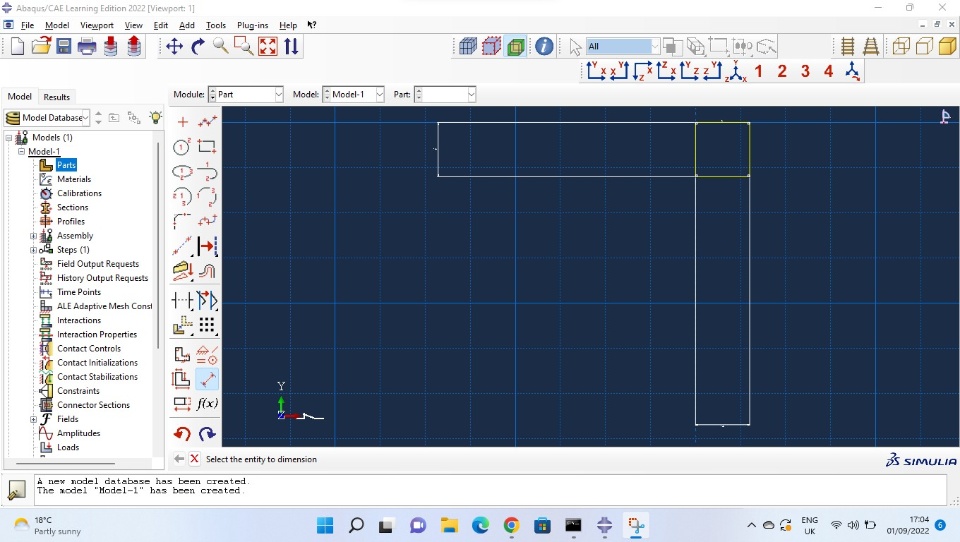Toggle the Remove Selected display-group icon

click(x=491, y=47)
